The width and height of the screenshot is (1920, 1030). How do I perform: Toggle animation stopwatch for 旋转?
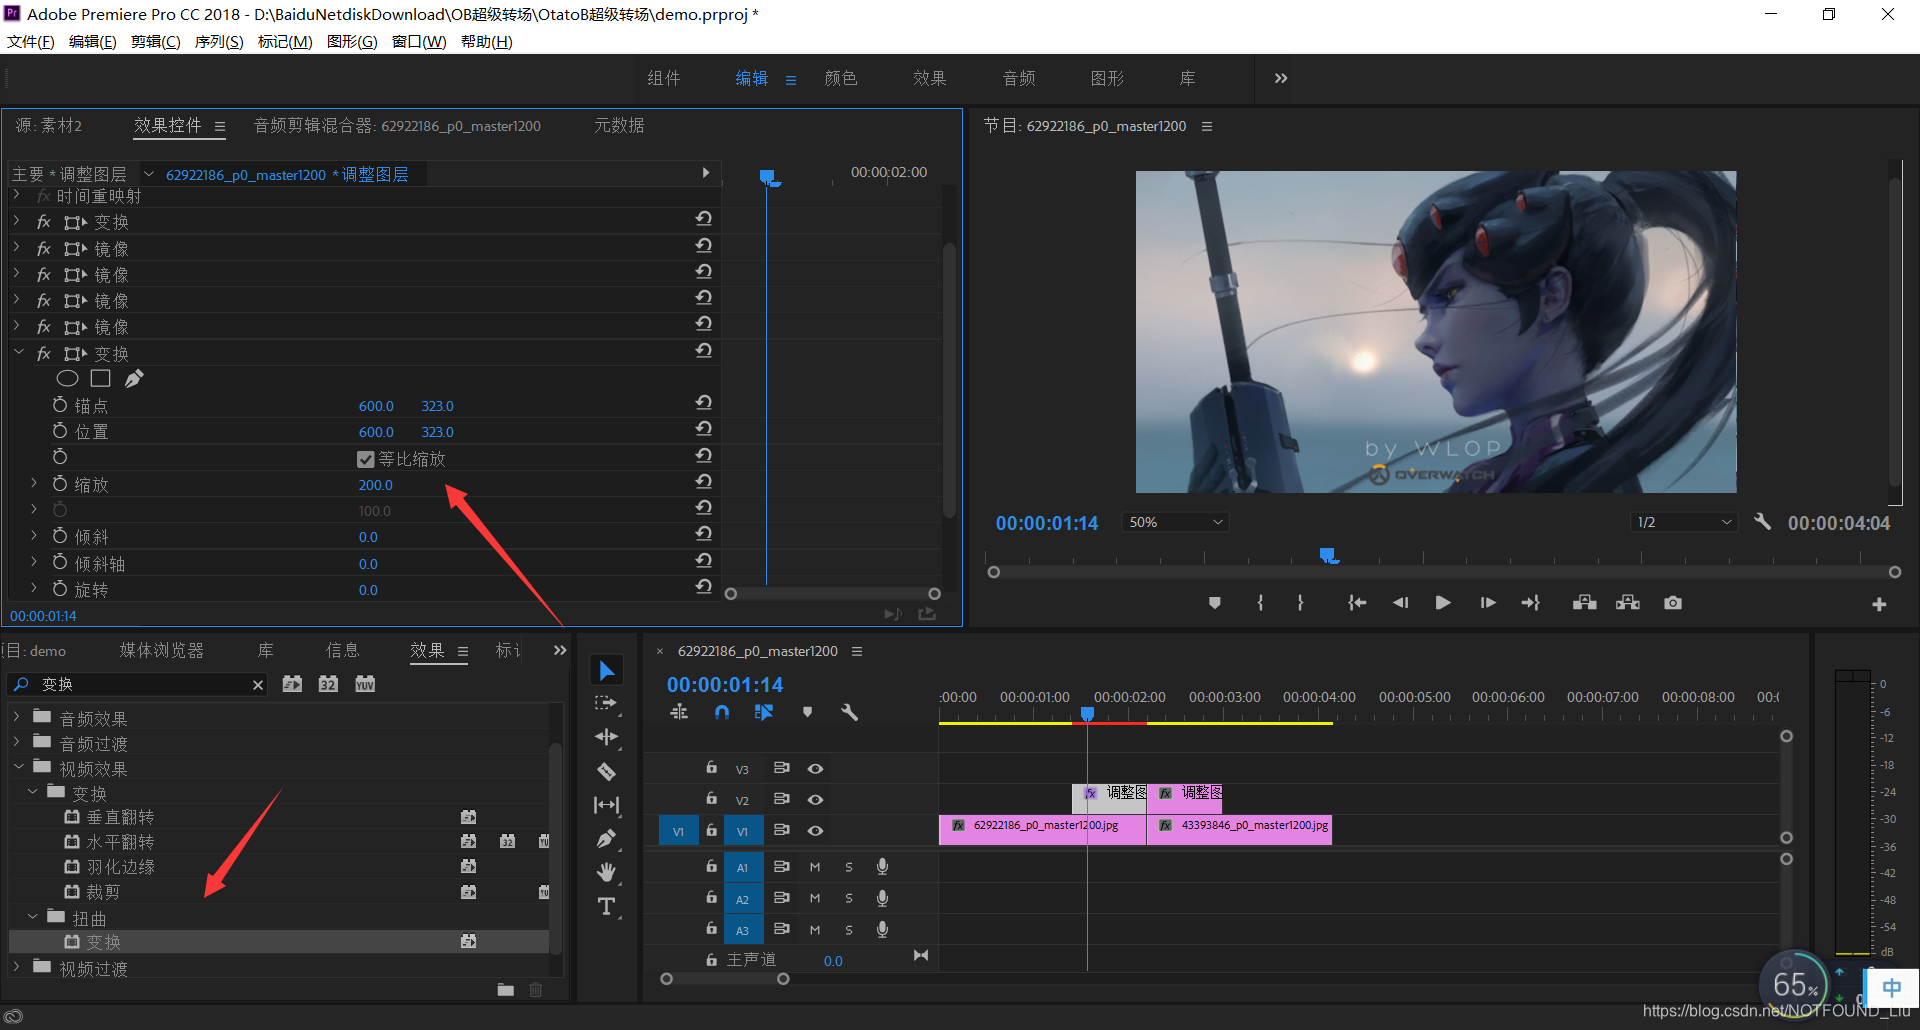60,588
